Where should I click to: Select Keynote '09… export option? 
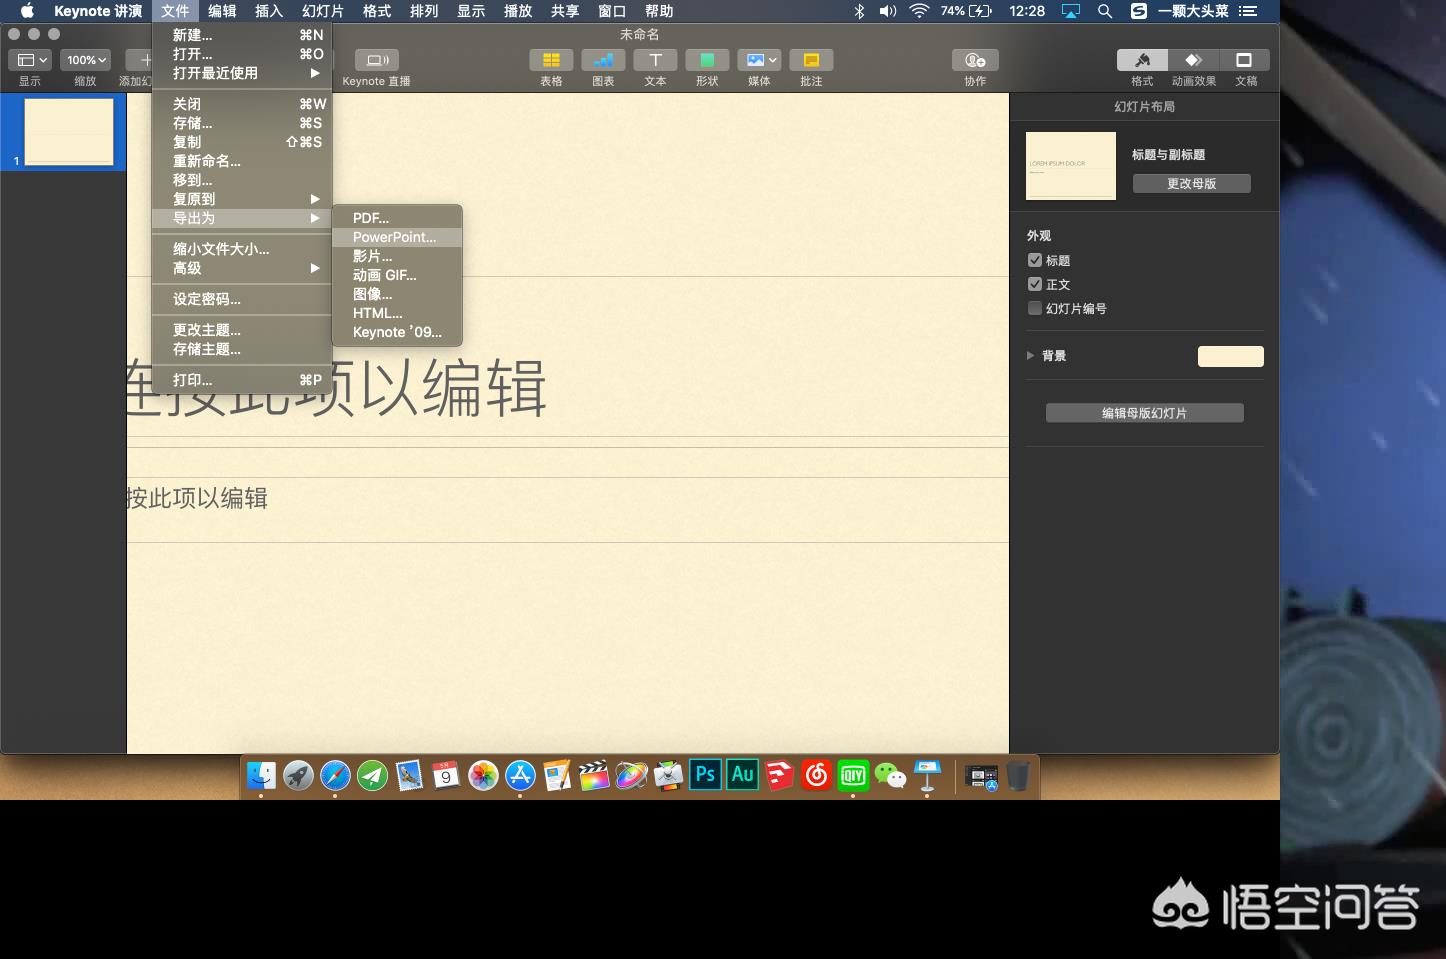[x=397, y=332]
